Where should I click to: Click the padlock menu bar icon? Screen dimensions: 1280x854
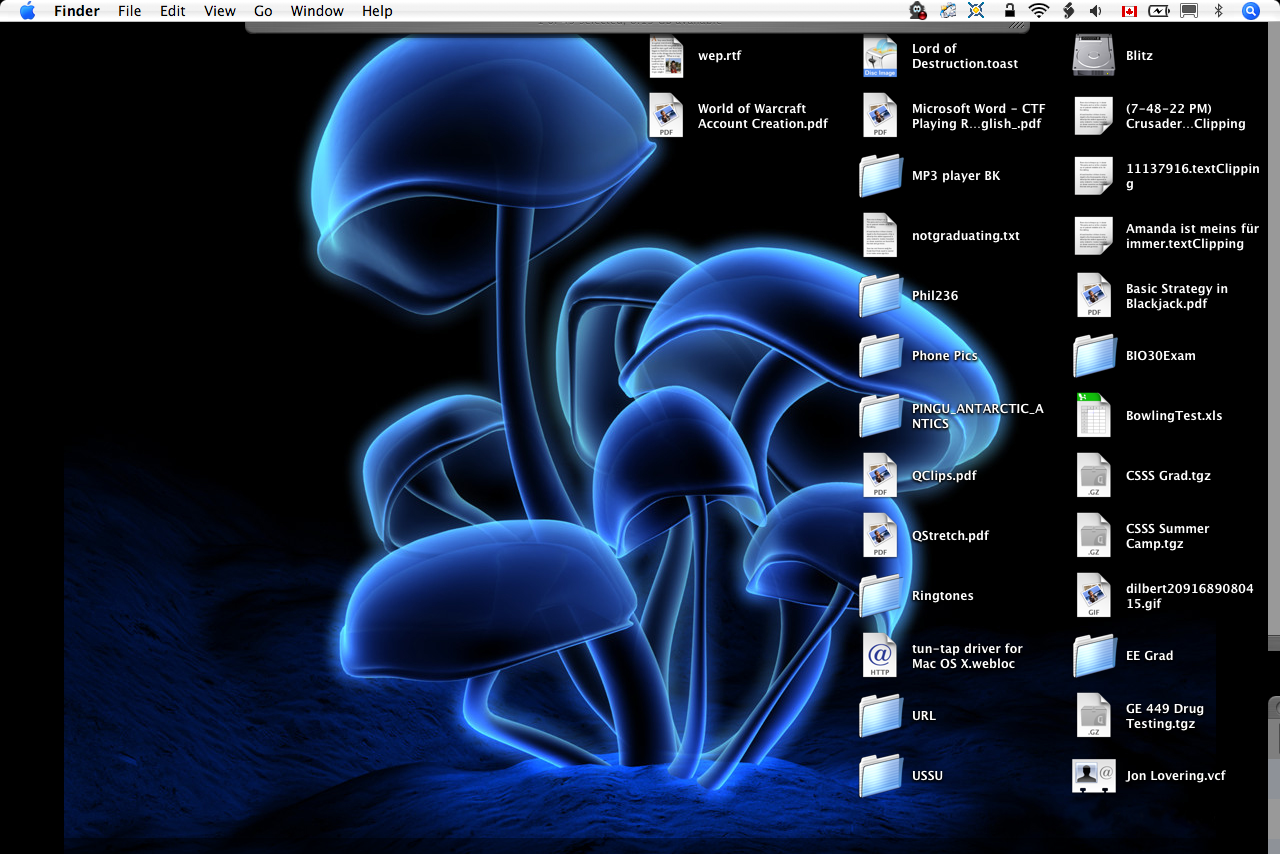pyautogui.click(x=1010, y=11)
